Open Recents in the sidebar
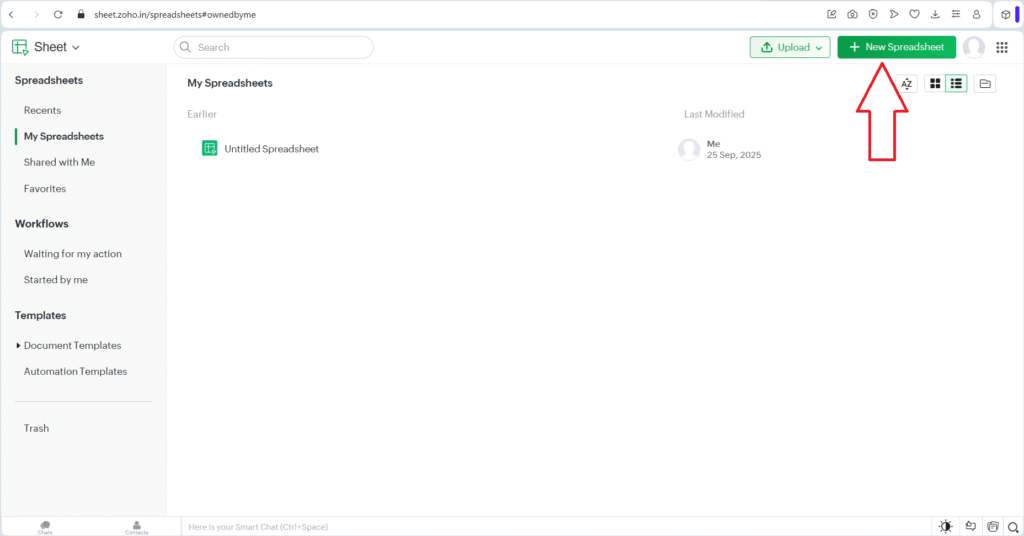The height and width of the screenshot is (536, 1024). pos(42,110)
